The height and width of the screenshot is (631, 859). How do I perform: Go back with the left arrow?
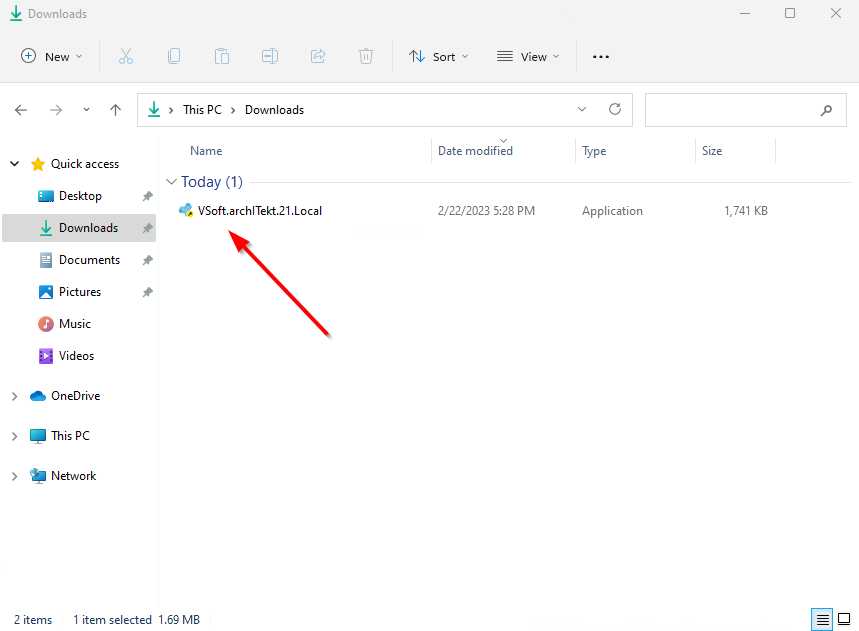pyautogui.click(x=21, y=110)
